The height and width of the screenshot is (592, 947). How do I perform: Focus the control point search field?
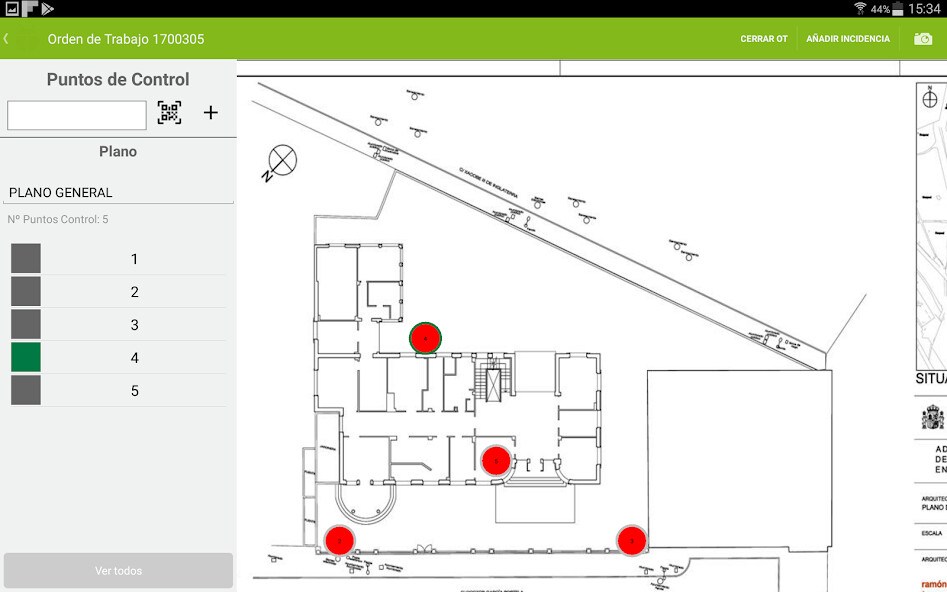(77, 115)
